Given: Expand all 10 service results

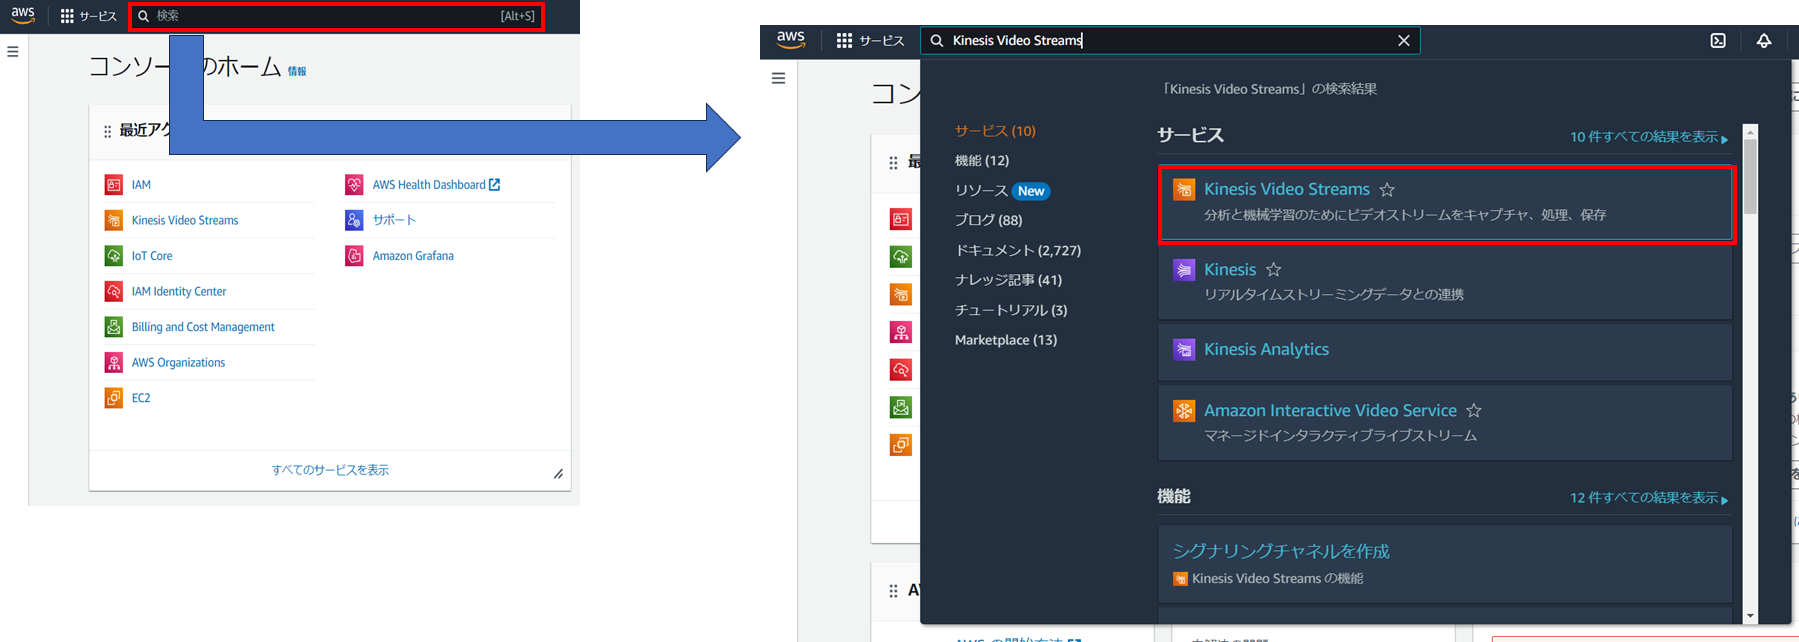Looking at the screenshot, I should 1649,137.
